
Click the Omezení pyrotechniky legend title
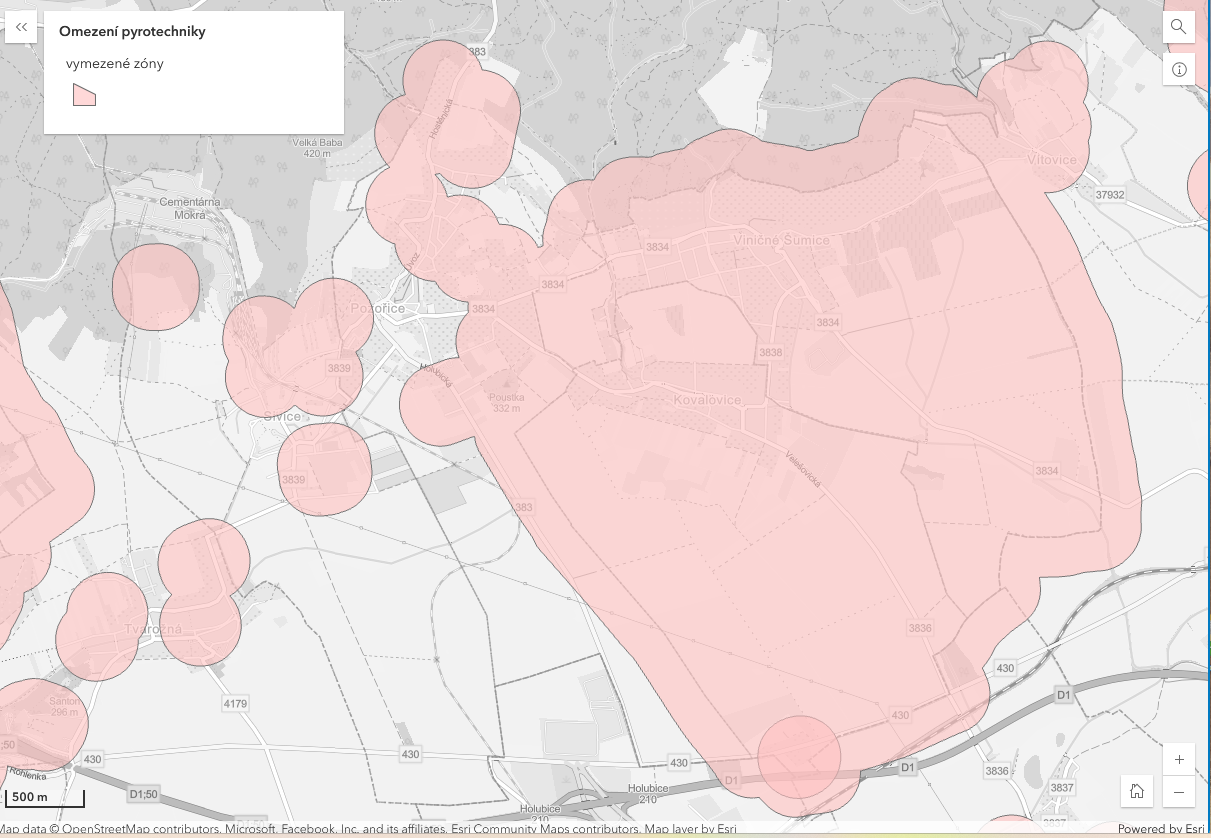point(132,32)
